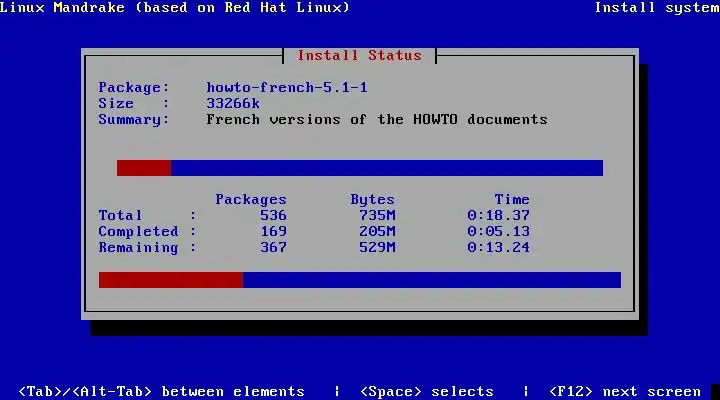Click the Install Status title
Image resolution: width=720 pixels, height=400 pixels.
(x=360, y=56)
